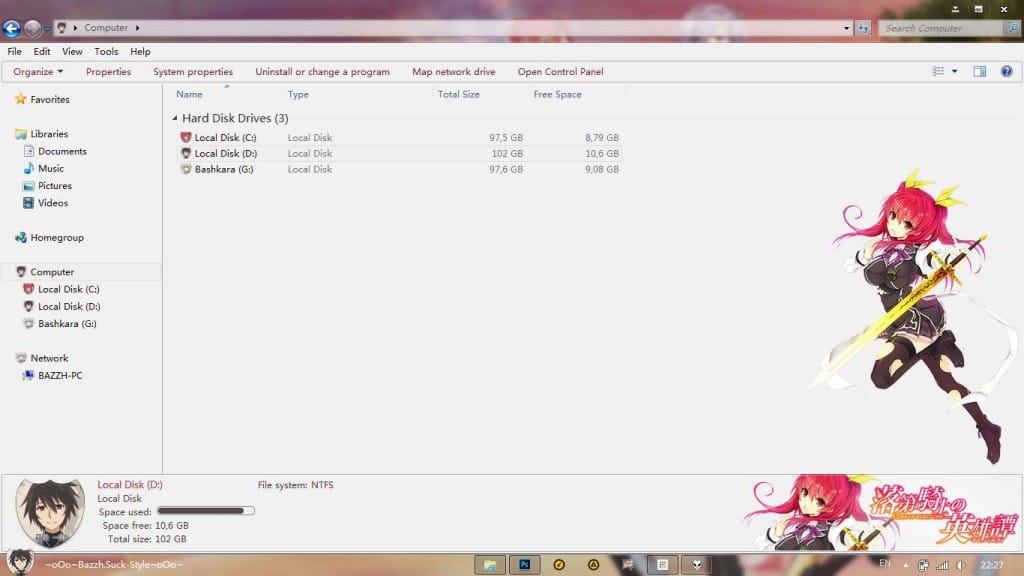Viewport: 1024px width, 576px height.
Task: Click the blue Help question-mark icon
Action: click(1005, 71)
